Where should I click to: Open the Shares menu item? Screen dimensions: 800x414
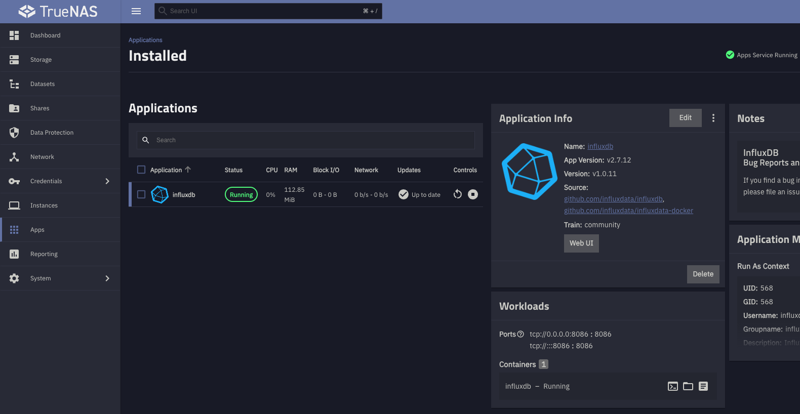click(x=60, y=108)
